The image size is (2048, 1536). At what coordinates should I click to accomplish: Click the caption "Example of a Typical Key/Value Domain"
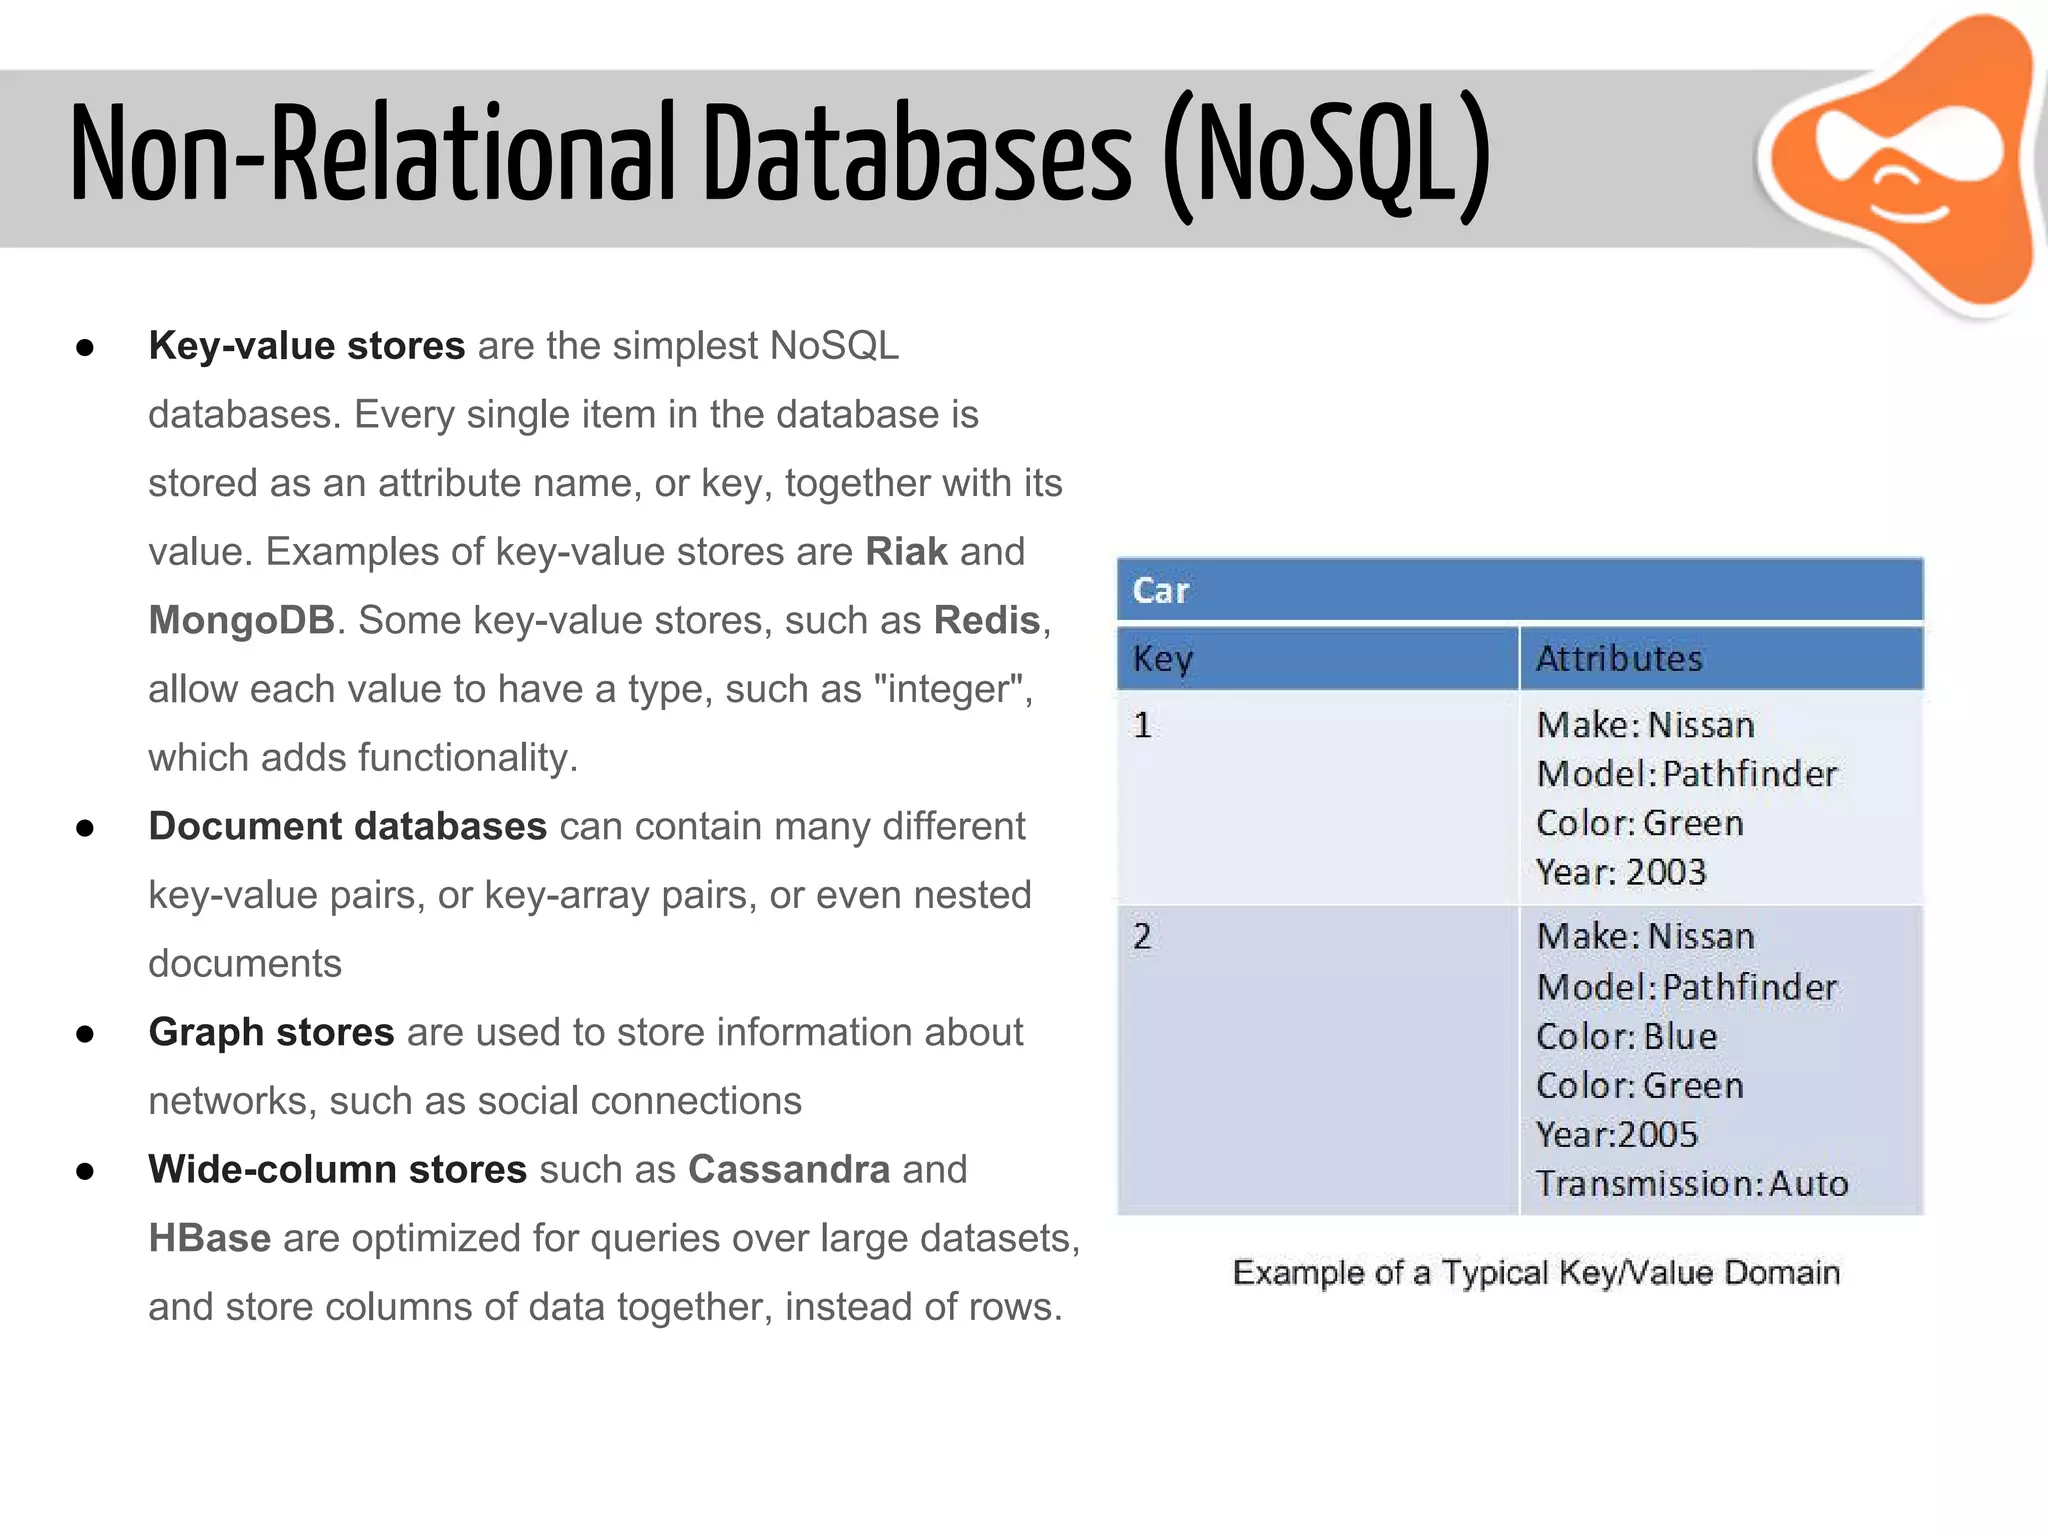pos(1536,1273)
